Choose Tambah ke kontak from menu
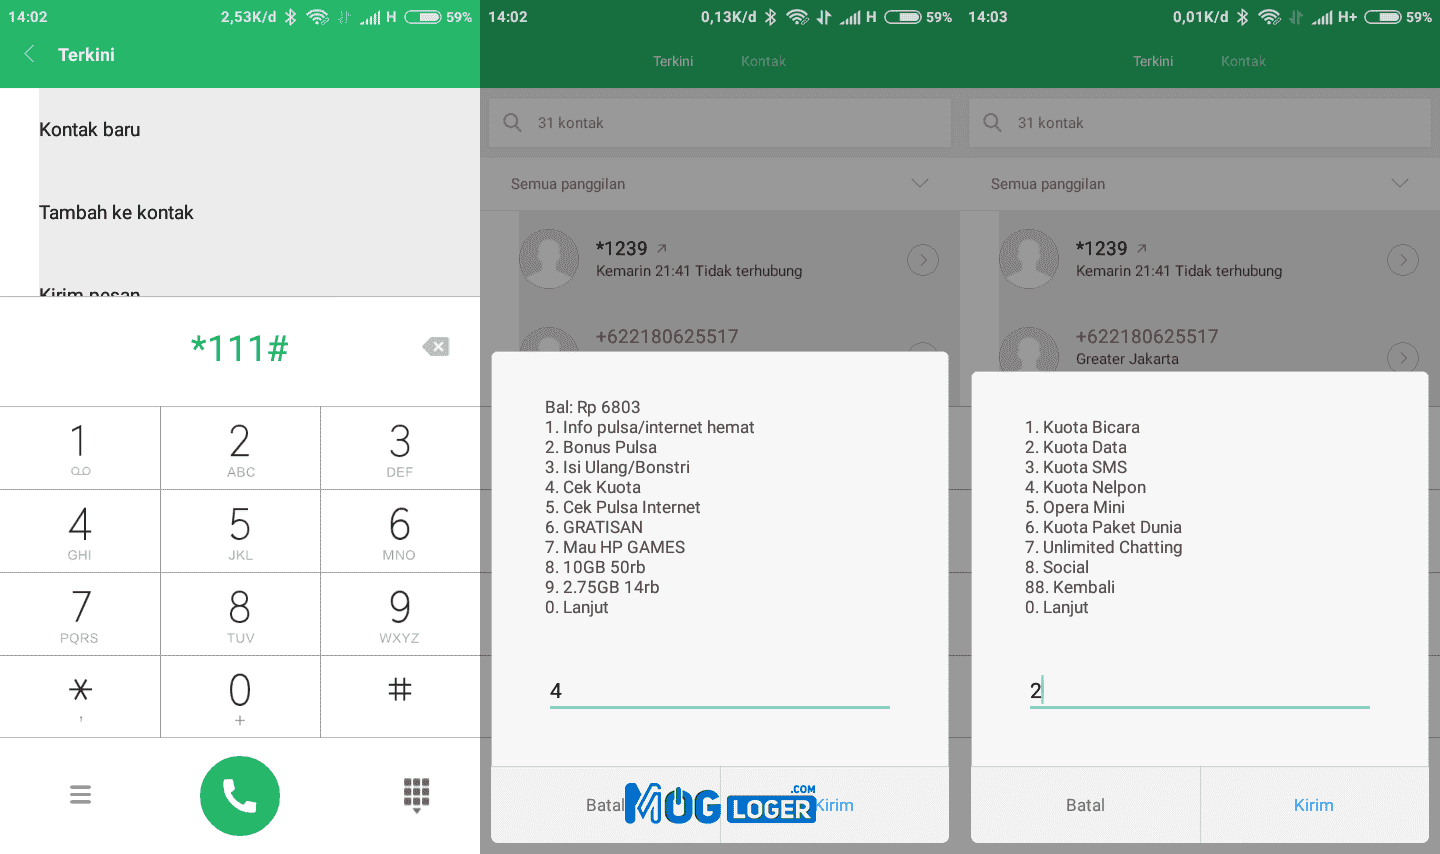The height and width of the screenshot is (854, 1440). tap(116, 212)
